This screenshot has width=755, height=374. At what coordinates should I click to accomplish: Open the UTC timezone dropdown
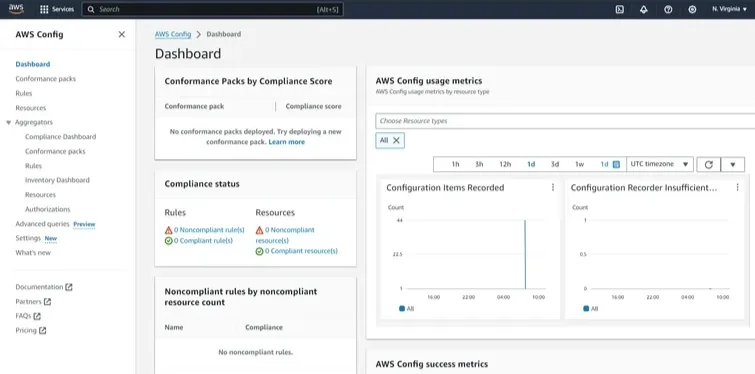click(x=660, y=164)
